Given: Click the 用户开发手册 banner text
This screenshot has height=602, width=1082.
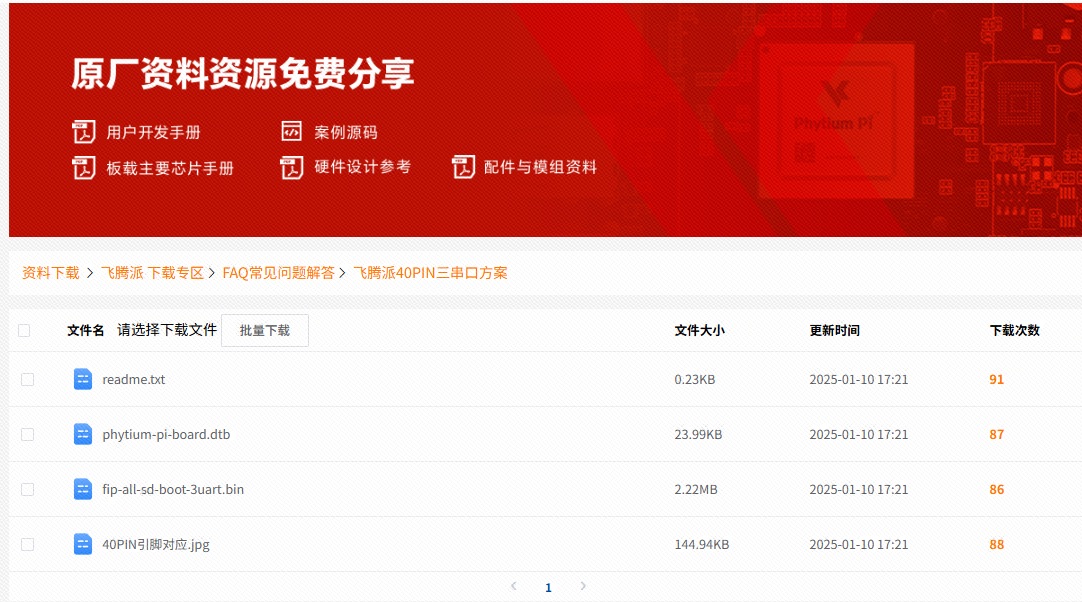Looking at the screenshot, I should pos(153,132).
